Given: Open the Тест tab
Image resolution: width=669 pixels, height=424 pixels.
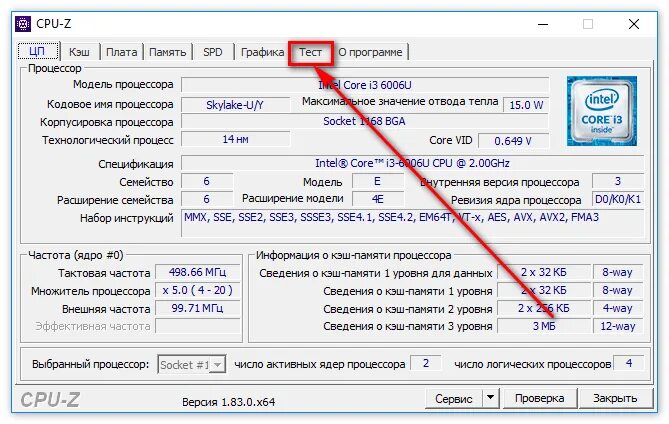Looking at the screenshot, I should tap(310, 52).
